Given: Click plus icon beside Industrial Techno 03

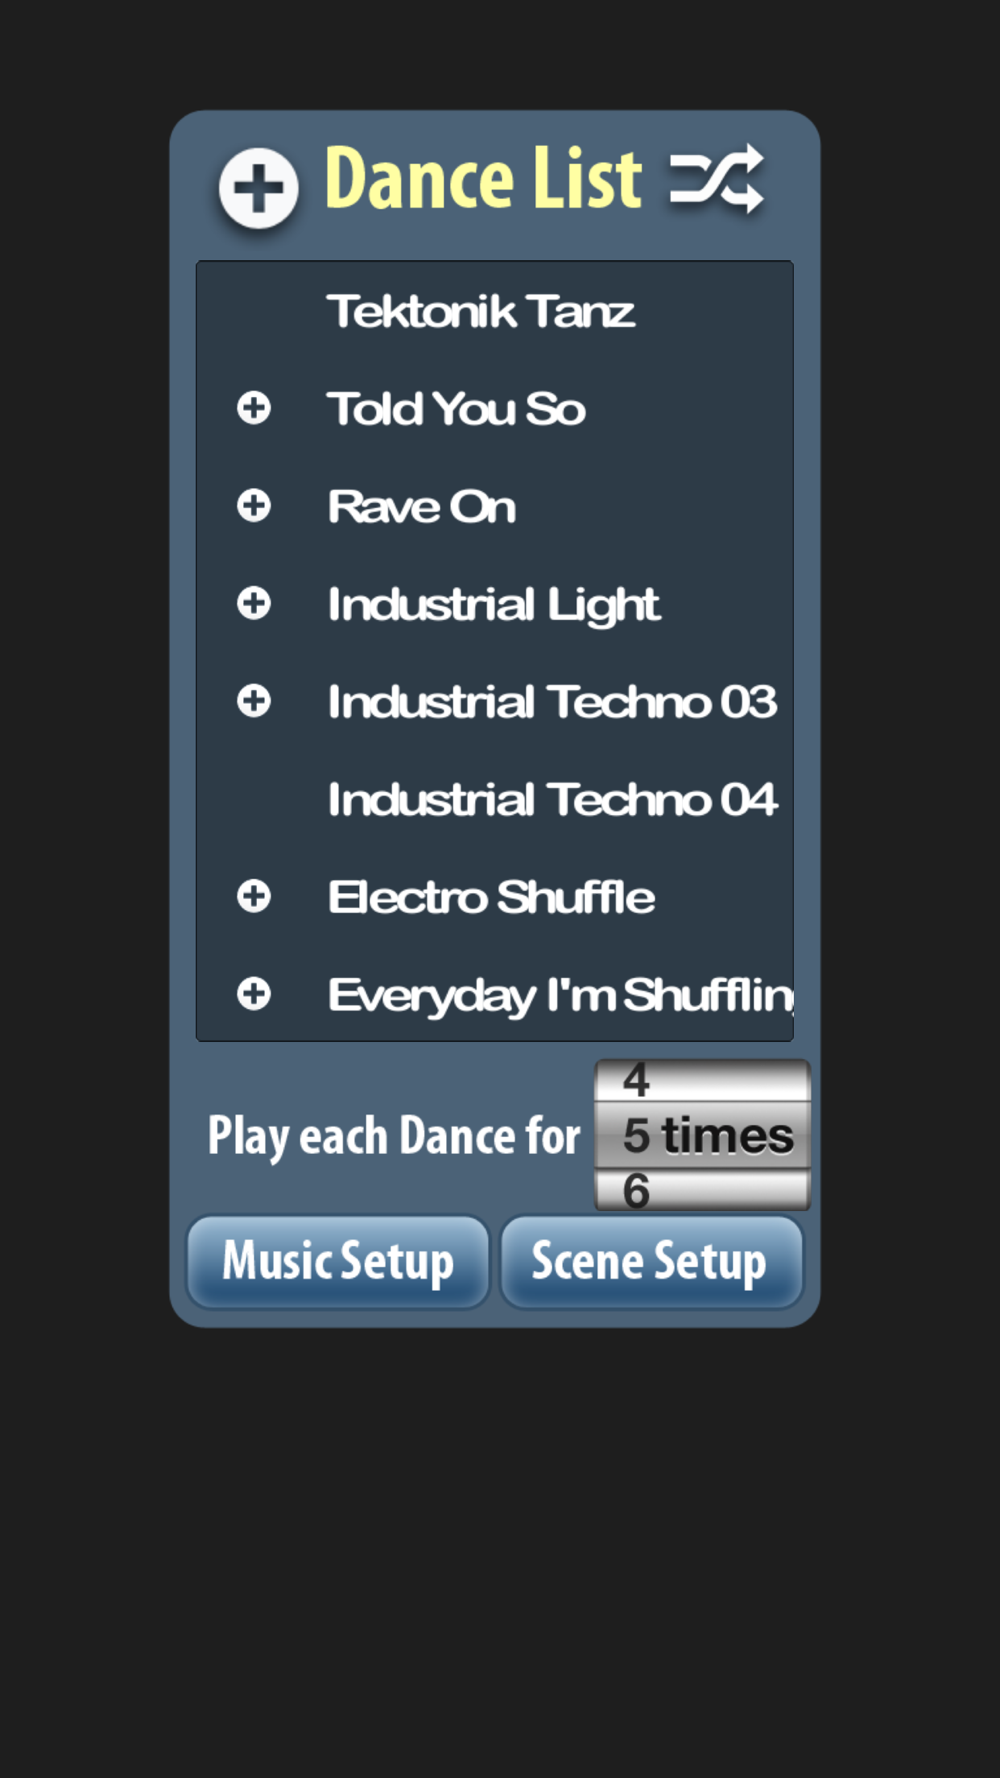Looking at the screenshot, I should (254, 701).
